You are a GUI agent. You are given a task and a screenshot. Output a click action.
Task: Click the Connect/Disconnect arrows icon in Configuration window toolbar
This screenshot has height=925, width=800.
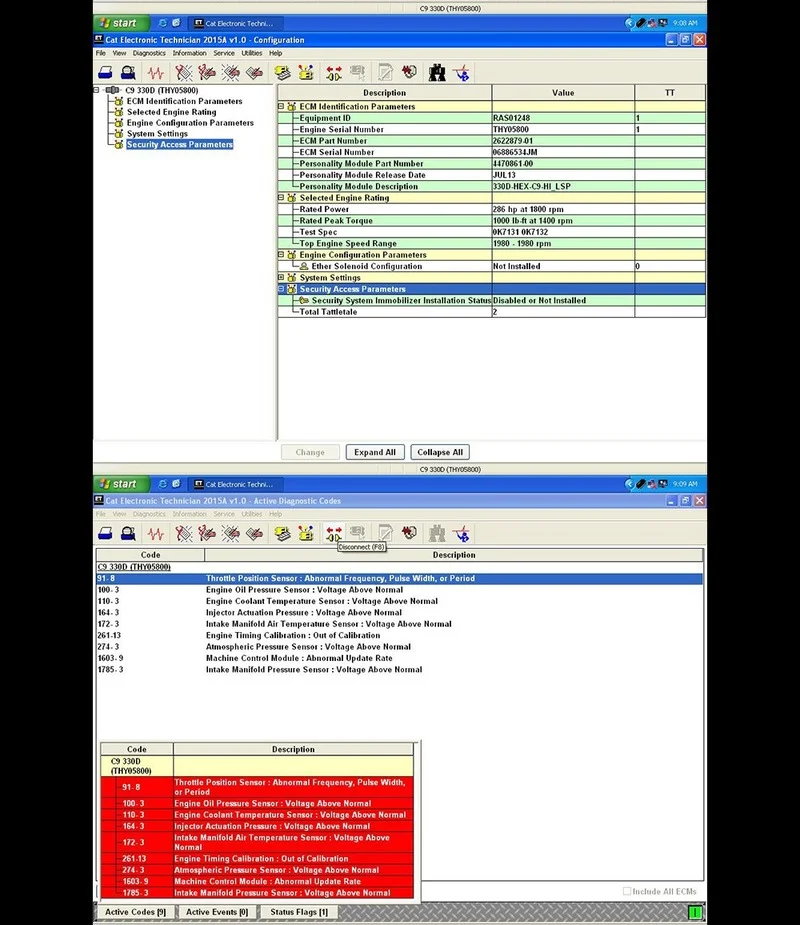[x=333, y=73]
